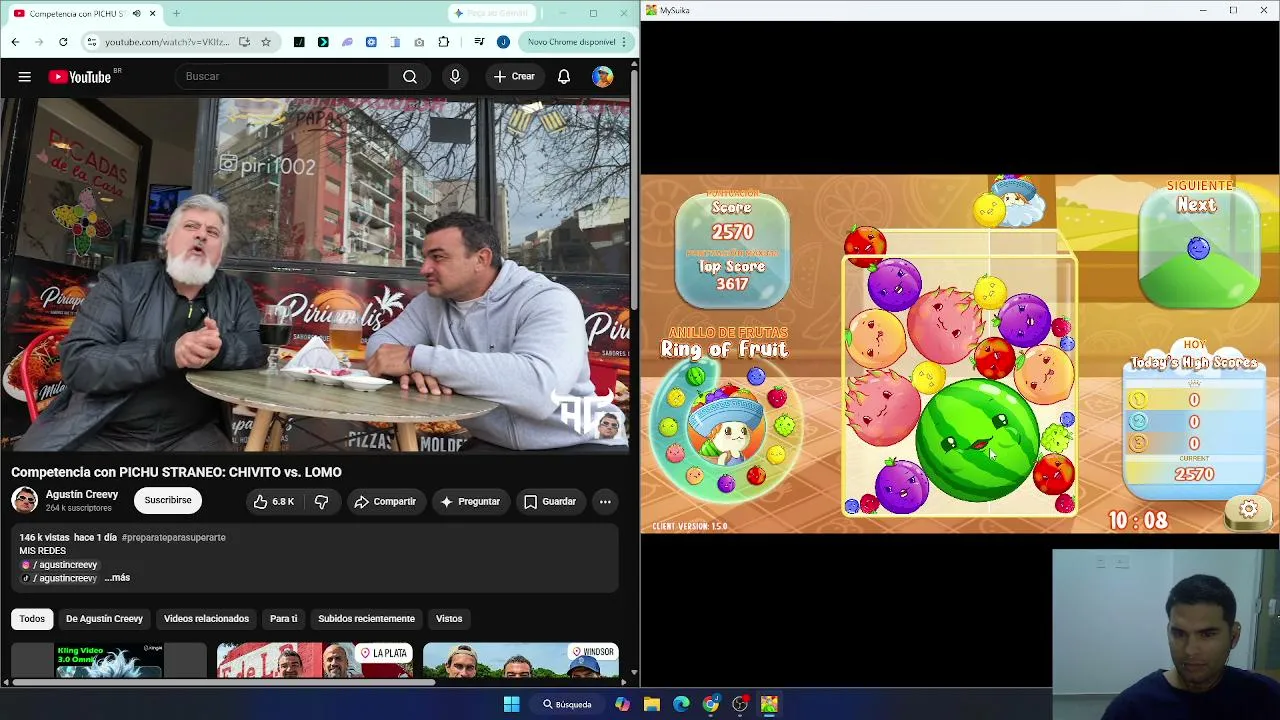Open the Kling Video 3.0 Omni thumbnail
The height and width of the screenshot is (720, 1280).
109,661
